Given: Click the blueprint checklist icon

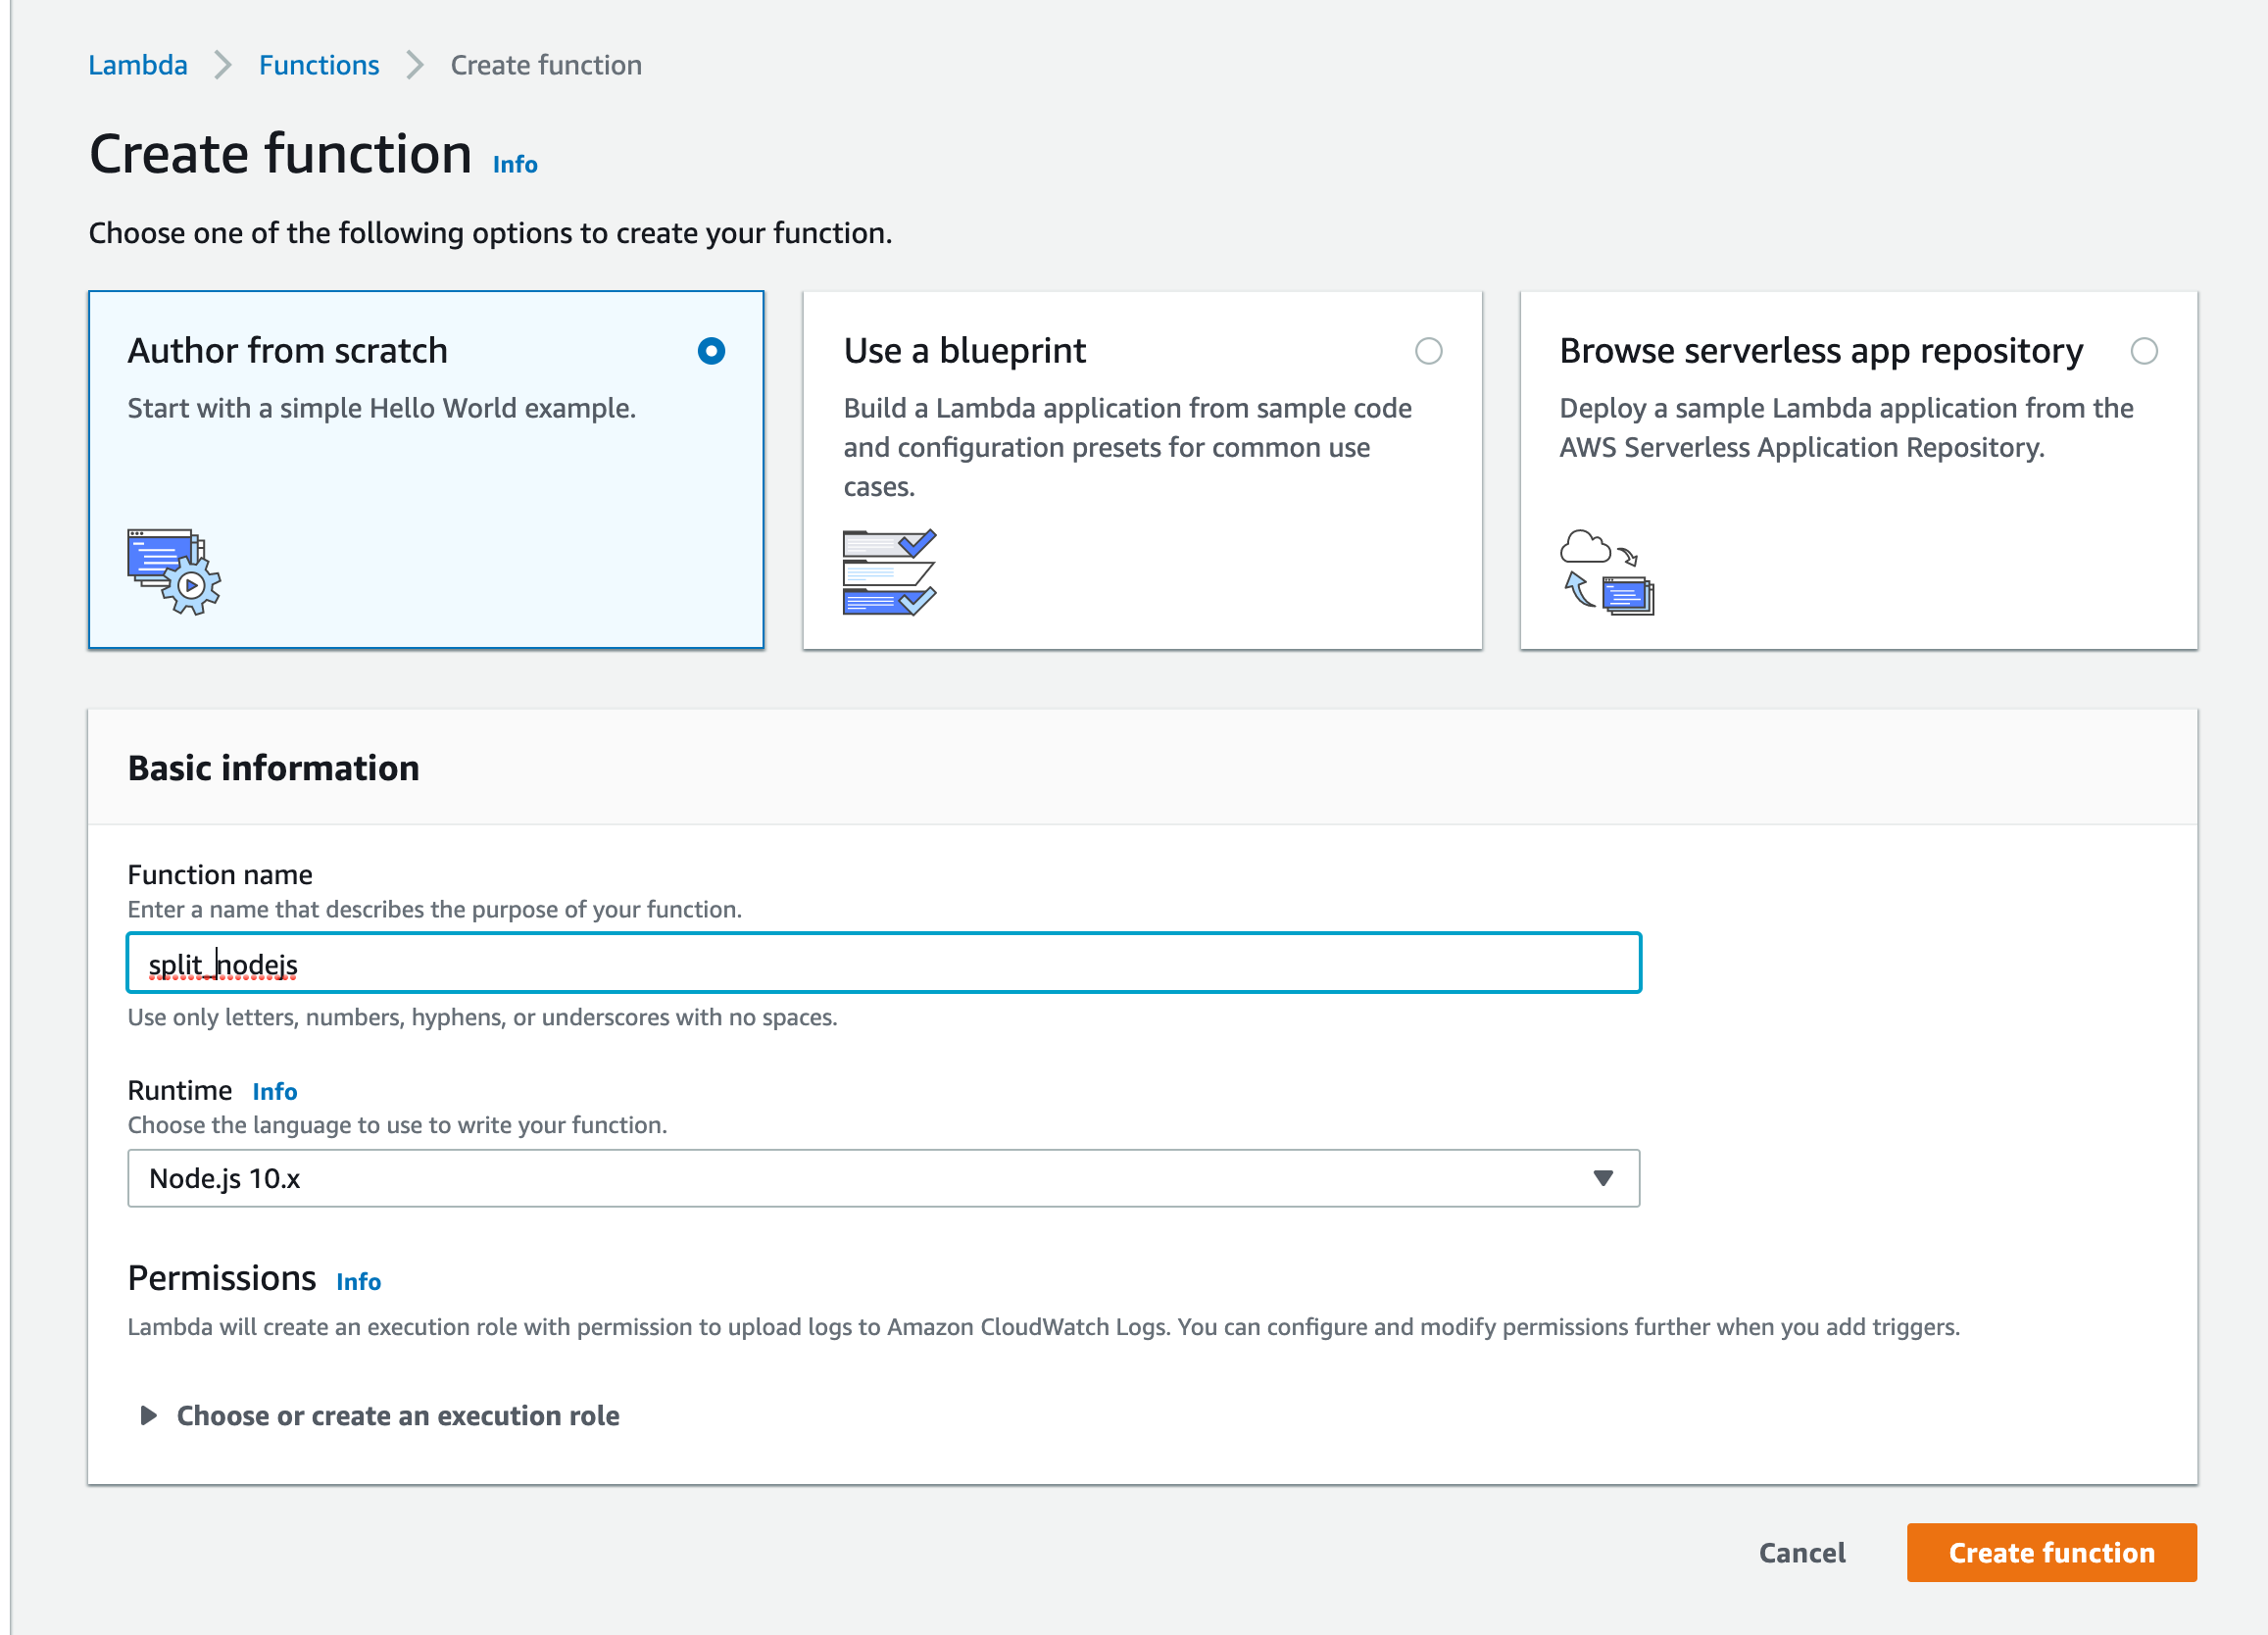Looking at the screenshot, I should pyautogui.click(x=889, y=572).
